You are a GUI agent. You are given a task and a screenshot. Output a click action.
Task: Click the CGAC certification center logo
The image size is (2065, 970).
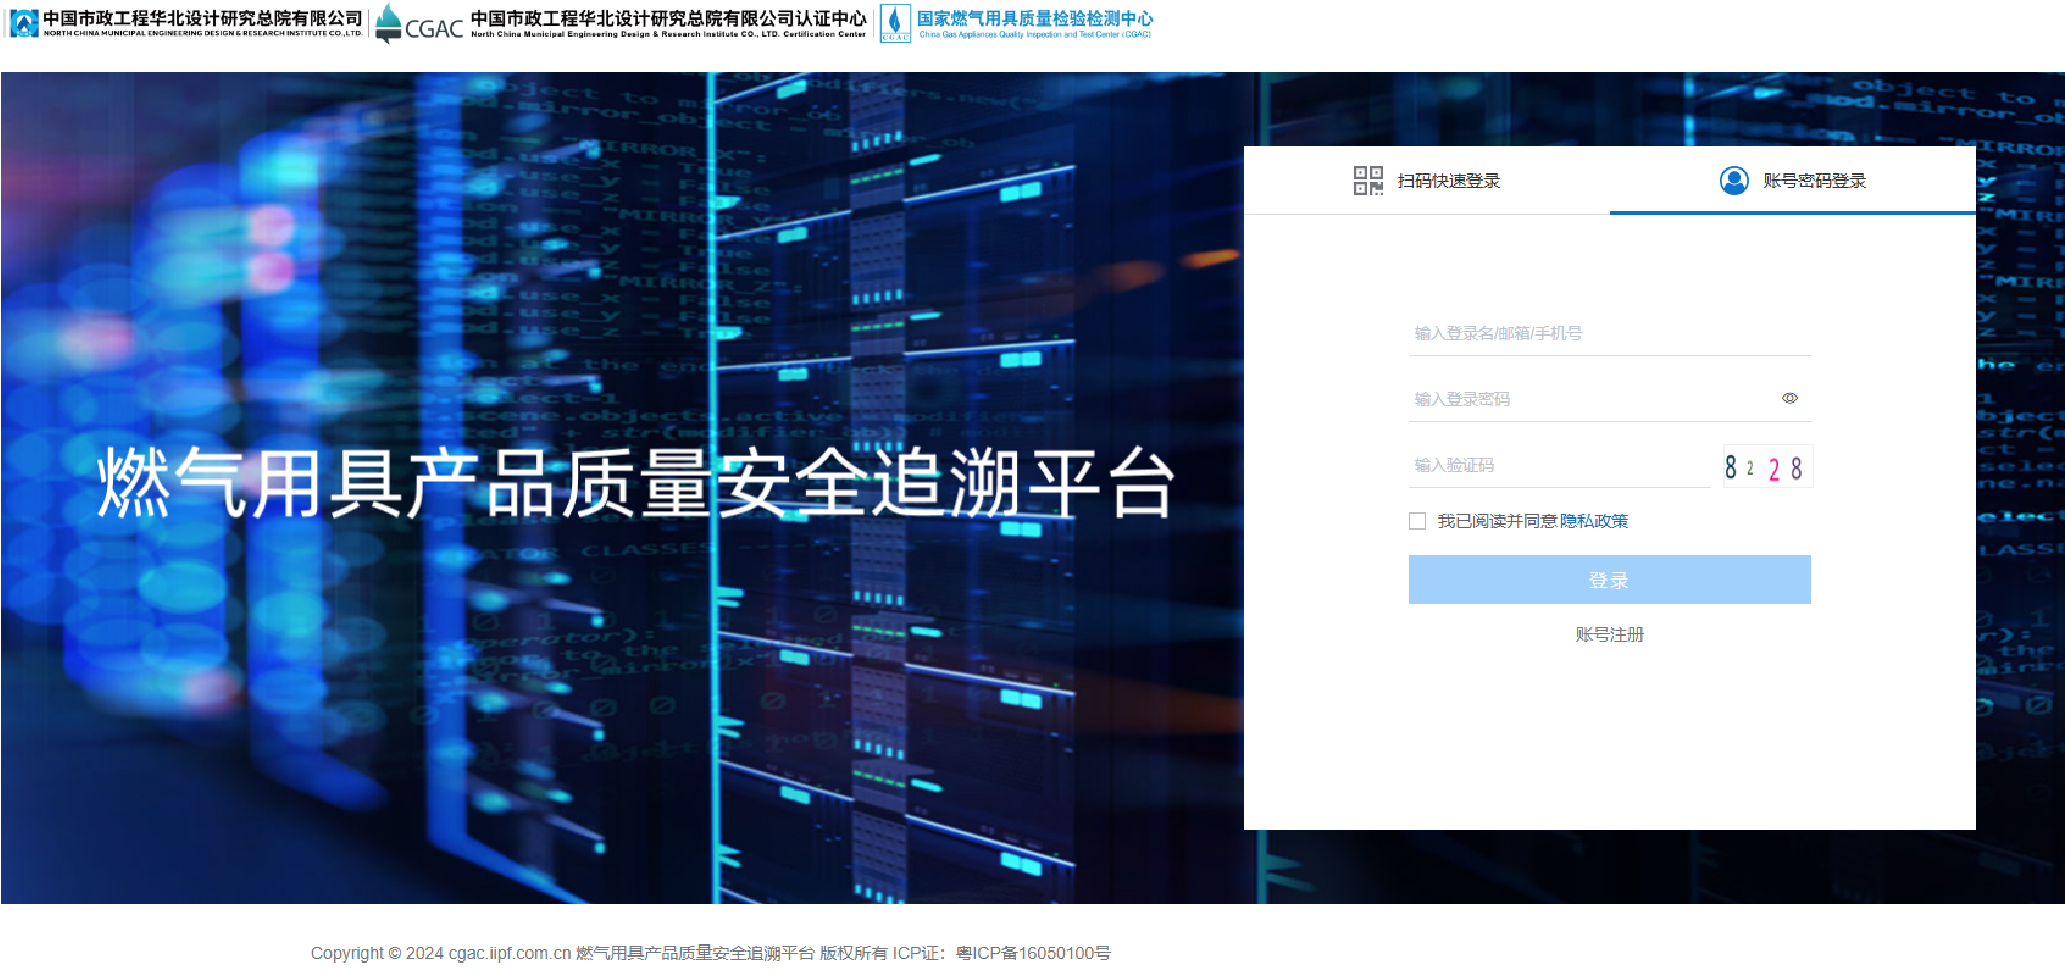point(418,24)
